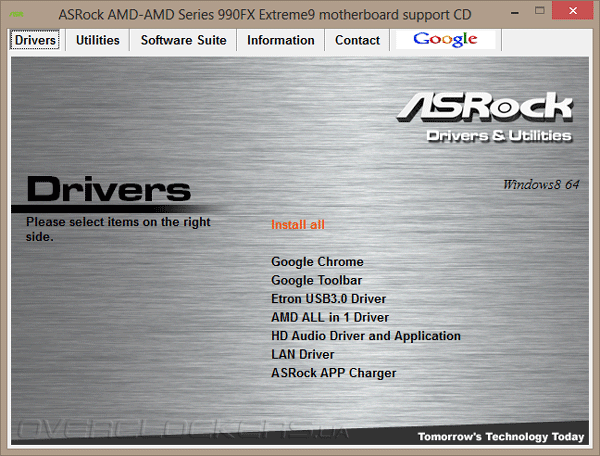The image size is (600, 456).
Task: Close the ASRock support CD window
Action: pos(573,11)
